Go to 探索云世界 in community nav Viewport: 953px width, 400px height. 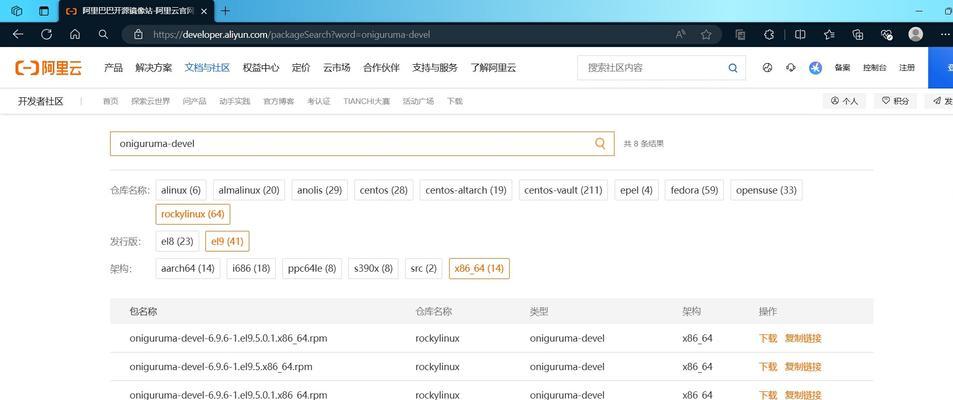point(151,102)
